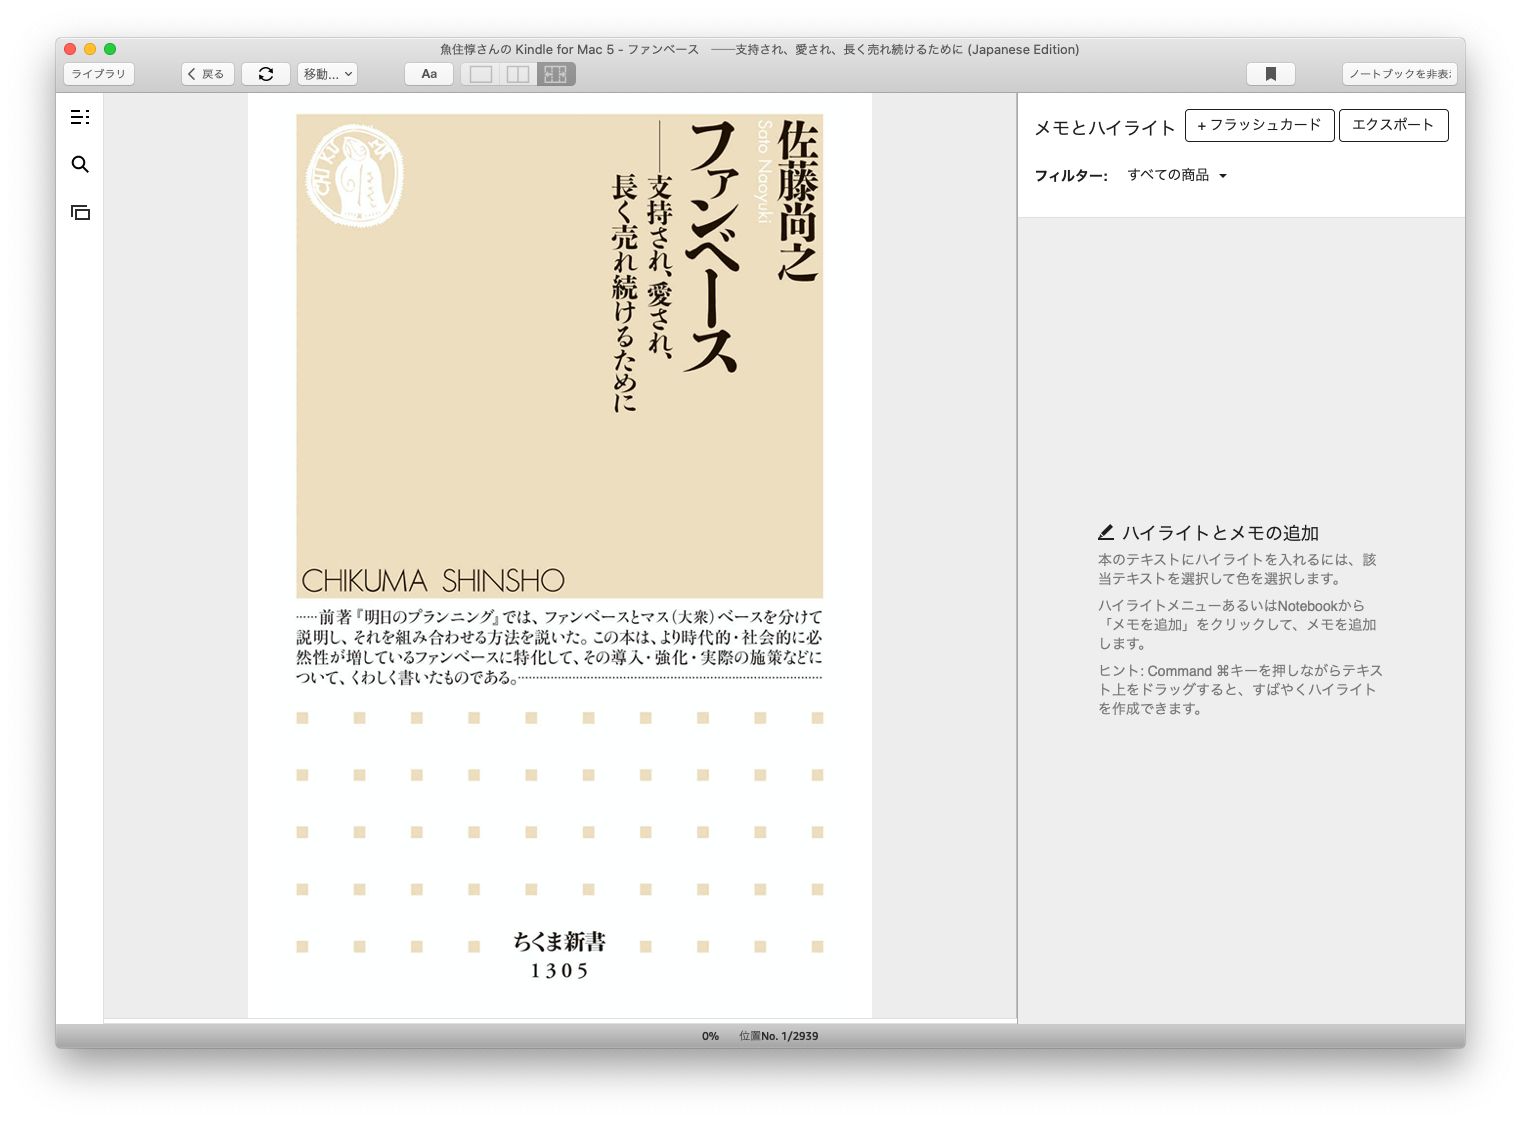The image size is (1521, 1122).
Task: Open the table of contents sidebar icon
Action: [x=80, y=117]
